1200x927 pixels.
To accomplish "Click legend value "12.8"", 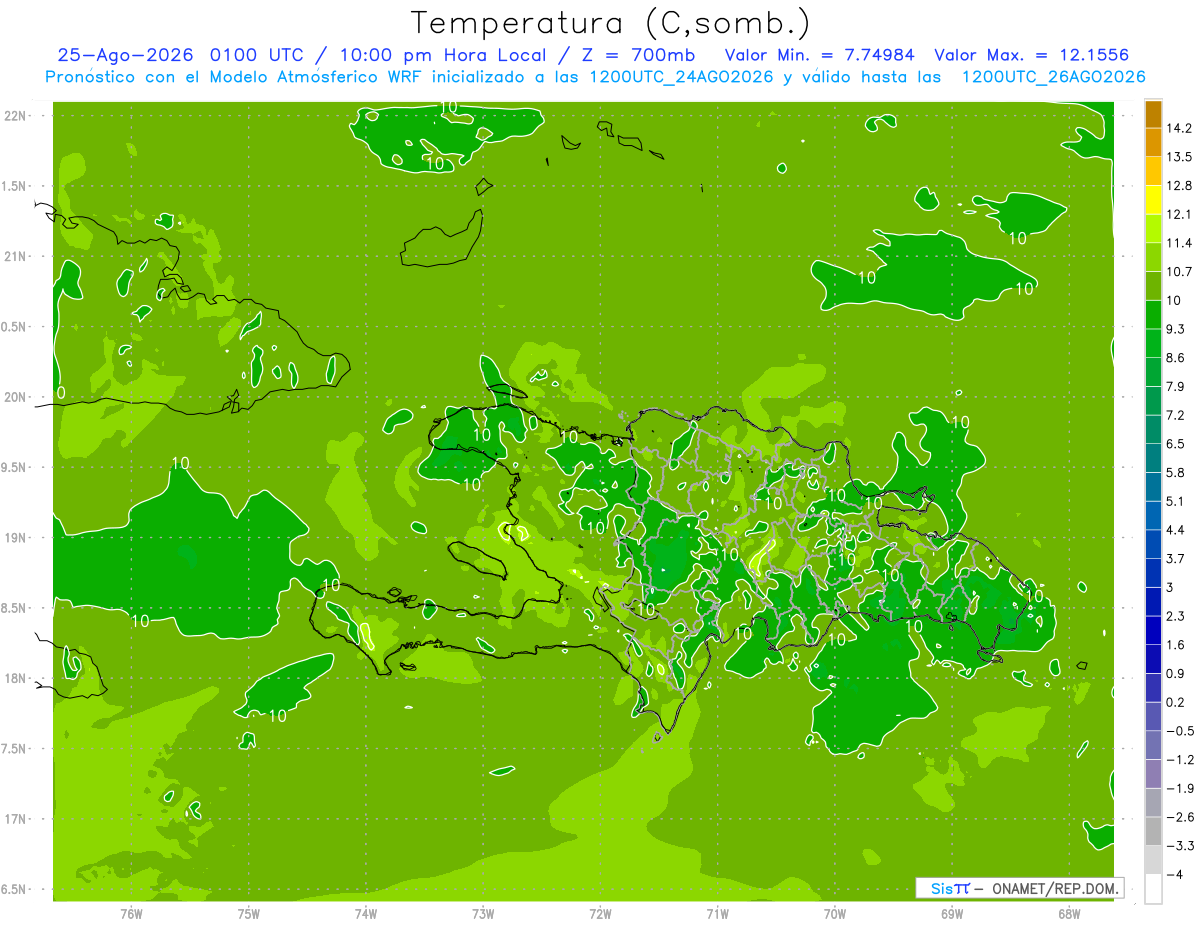I will click(x=1179, y=186).
